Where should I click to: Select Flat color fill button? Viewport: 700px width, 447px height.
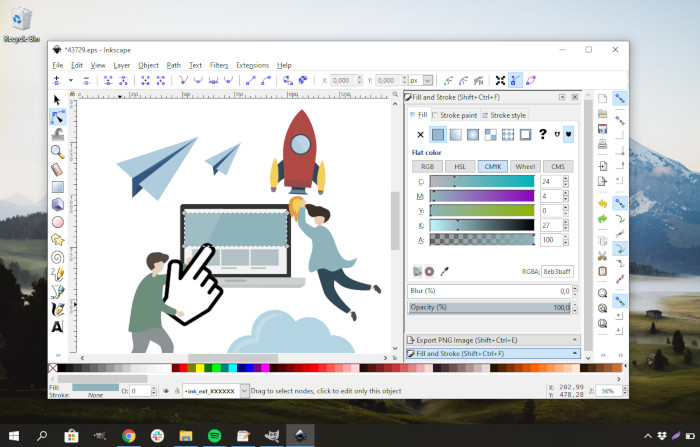click(x=438, y=134)
